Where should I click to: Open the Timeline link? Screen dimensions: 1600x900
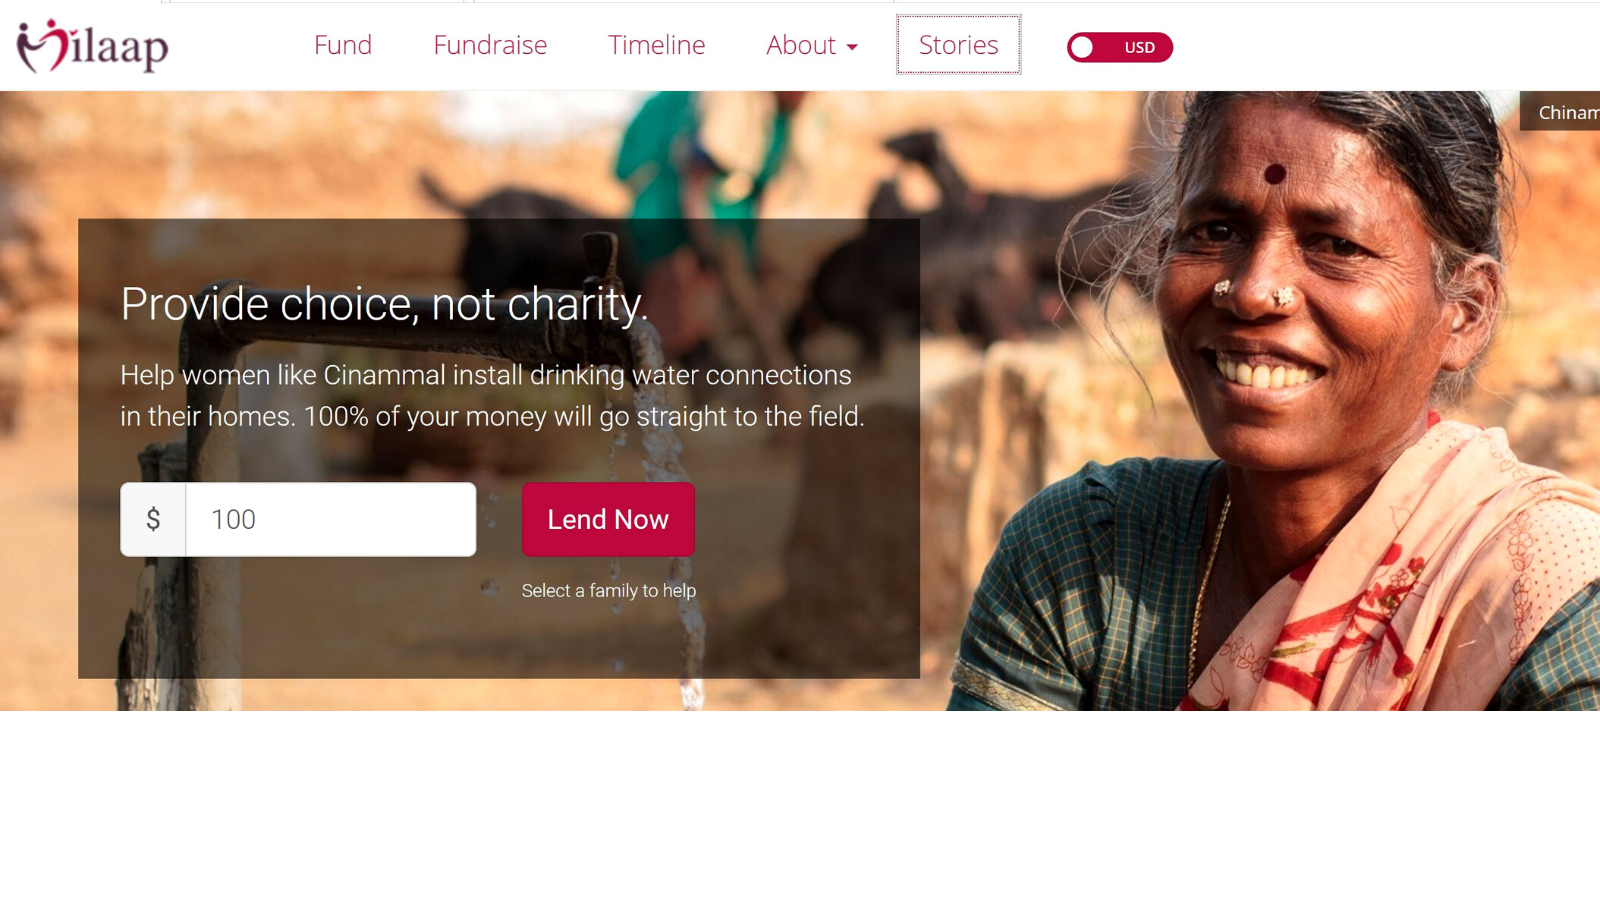(x=657, y=45)
